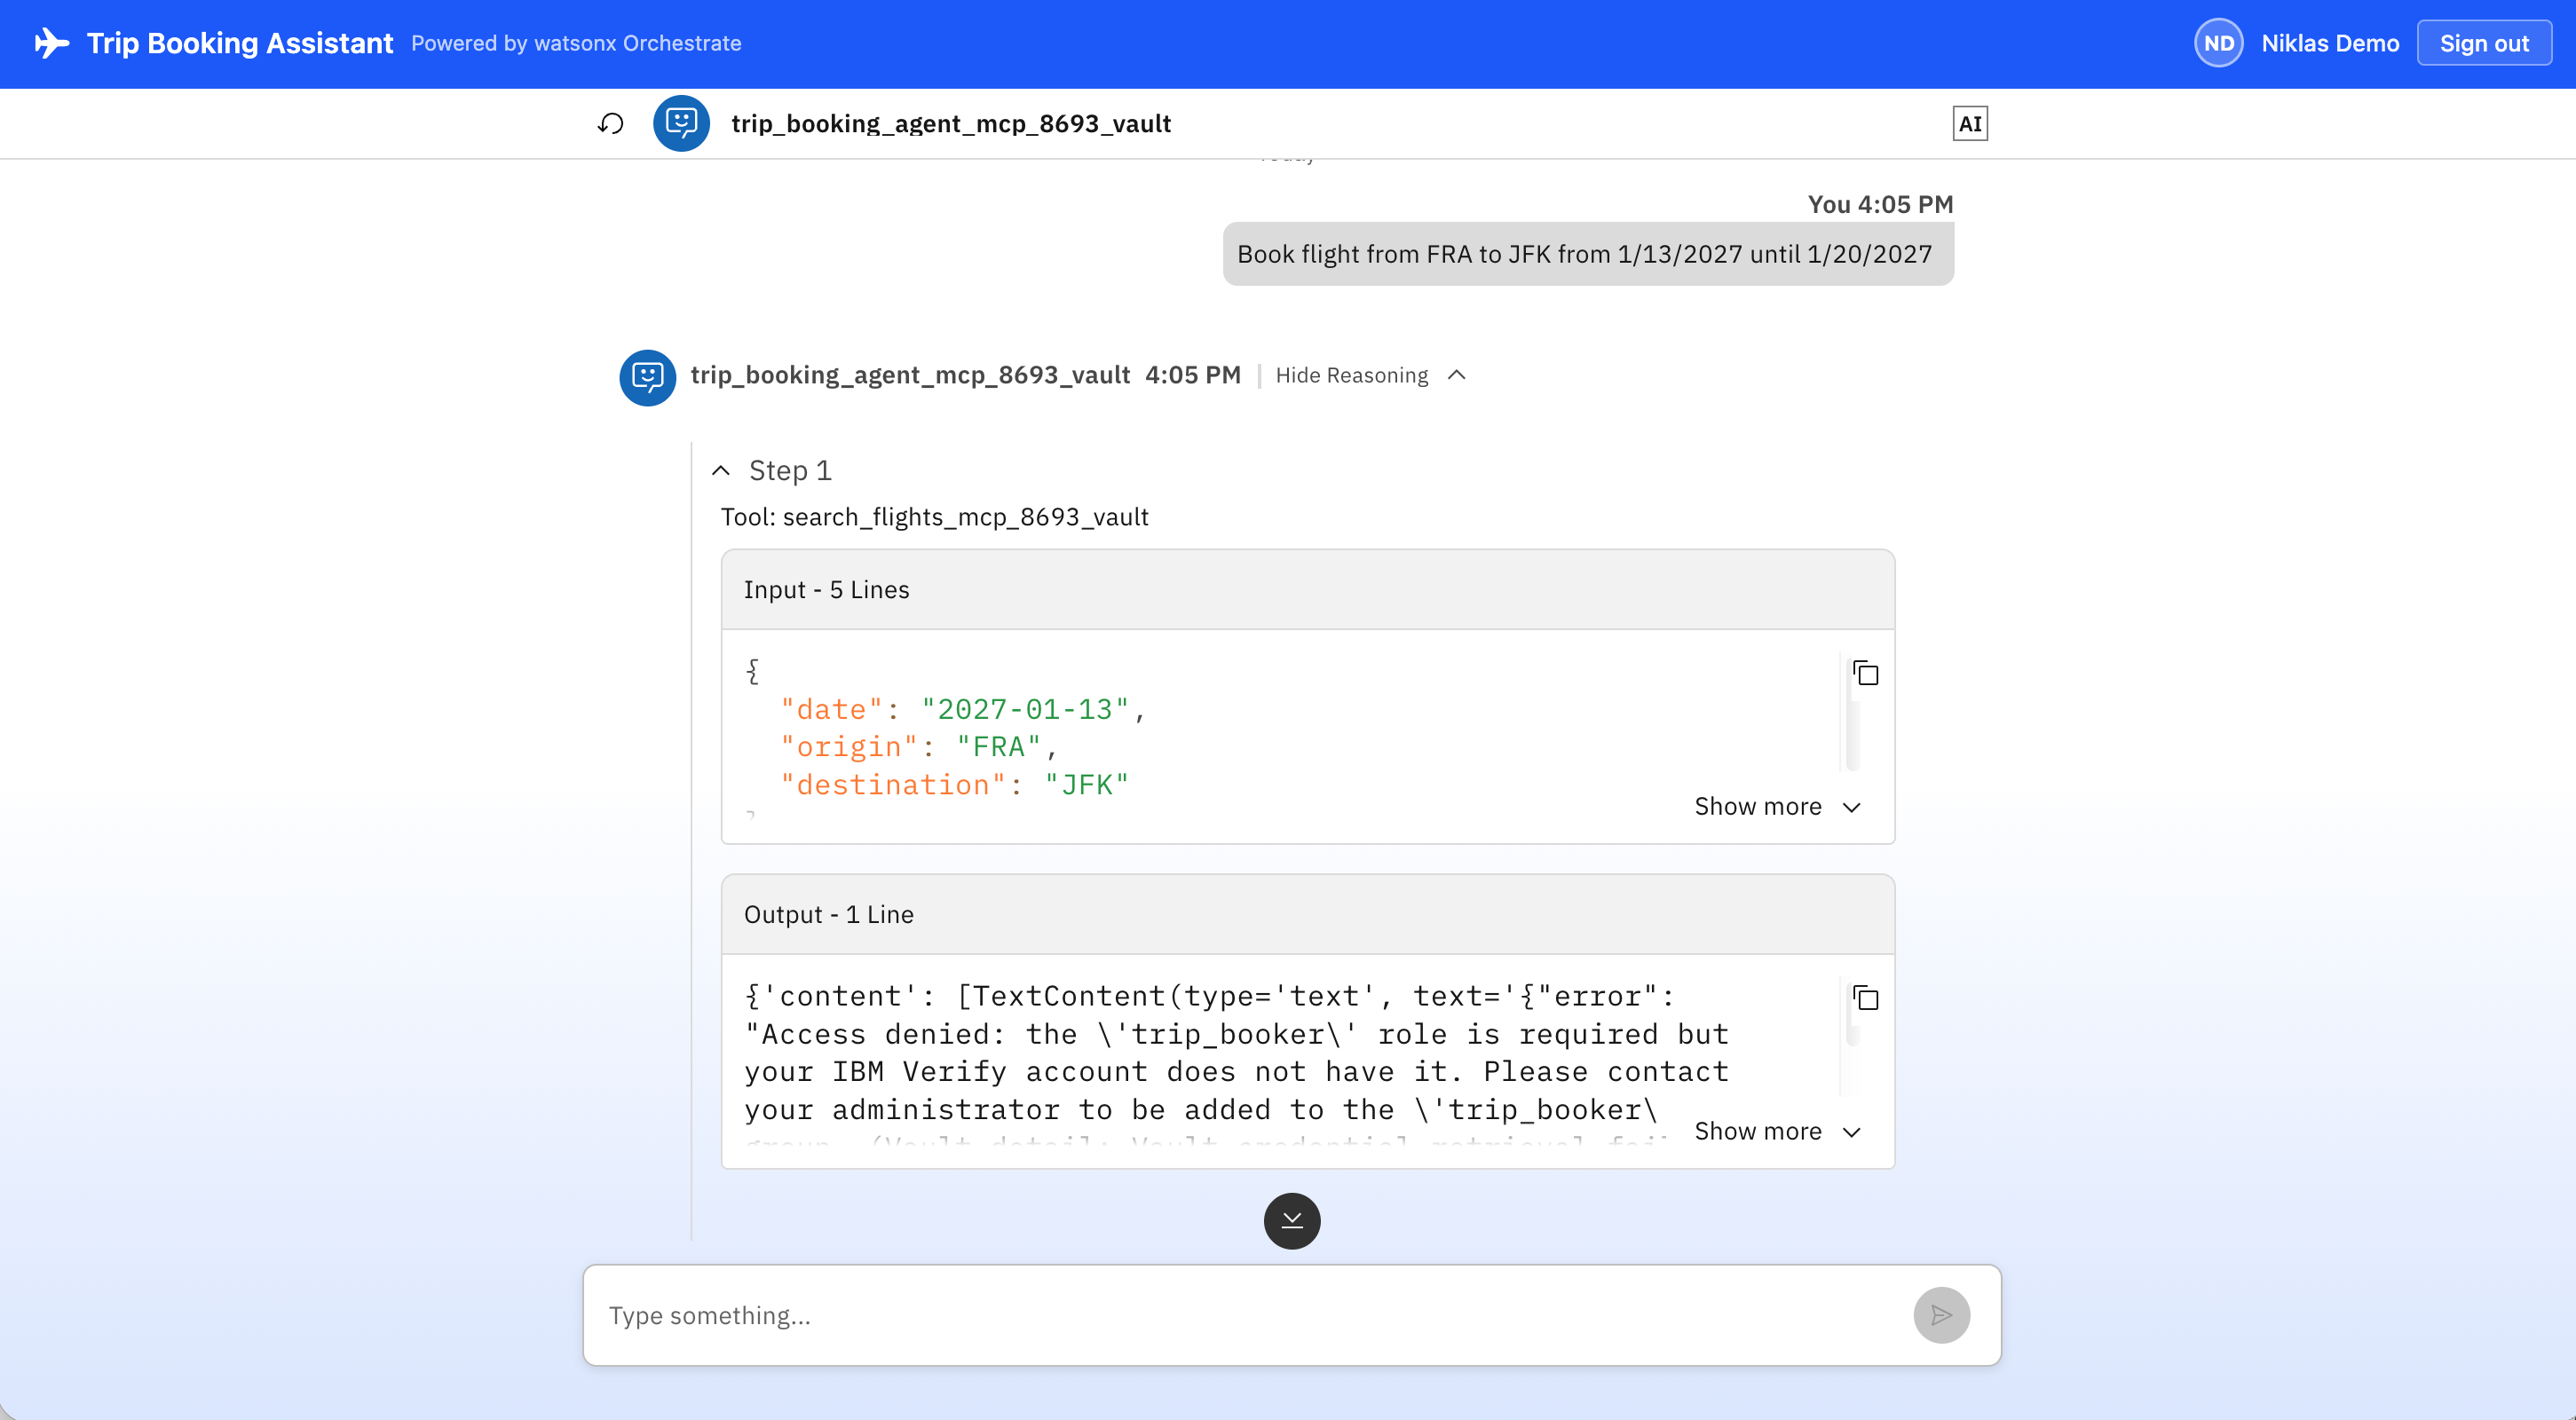Click the Trip Booking Assistant title
This screenshot has width=2576, height=1420.
(240, 43)
